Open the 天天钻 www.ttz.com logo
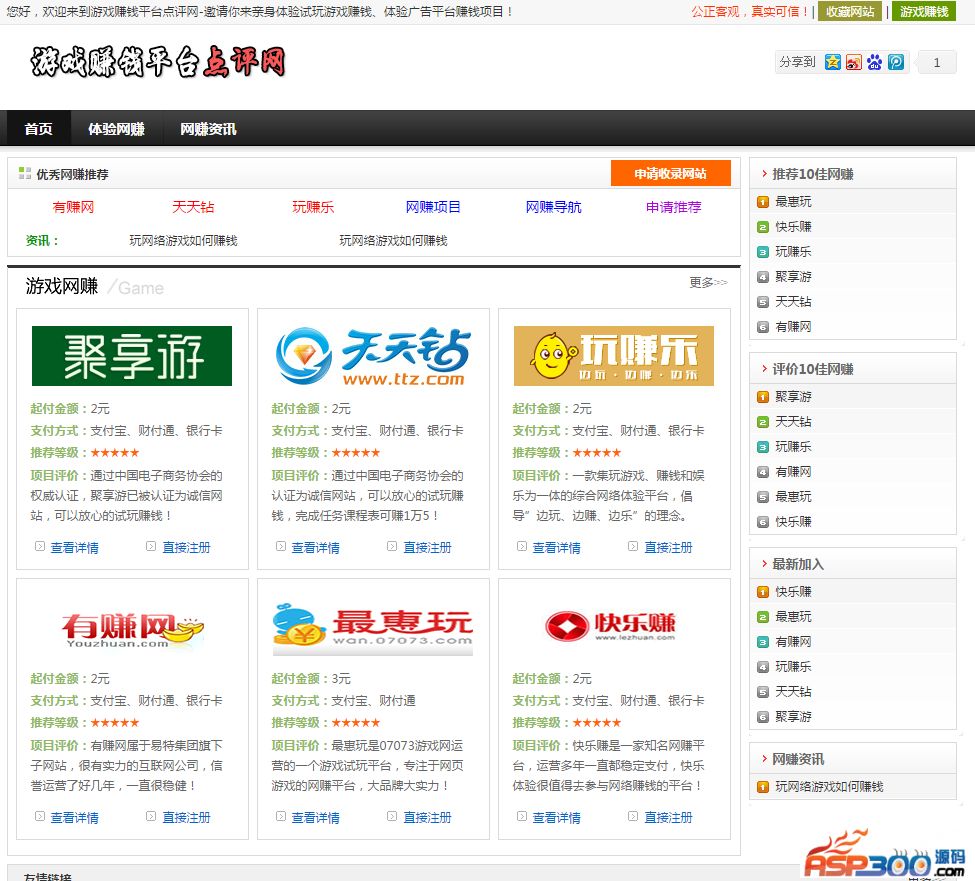Screen dimensions: 975x881 pos(373,356)
